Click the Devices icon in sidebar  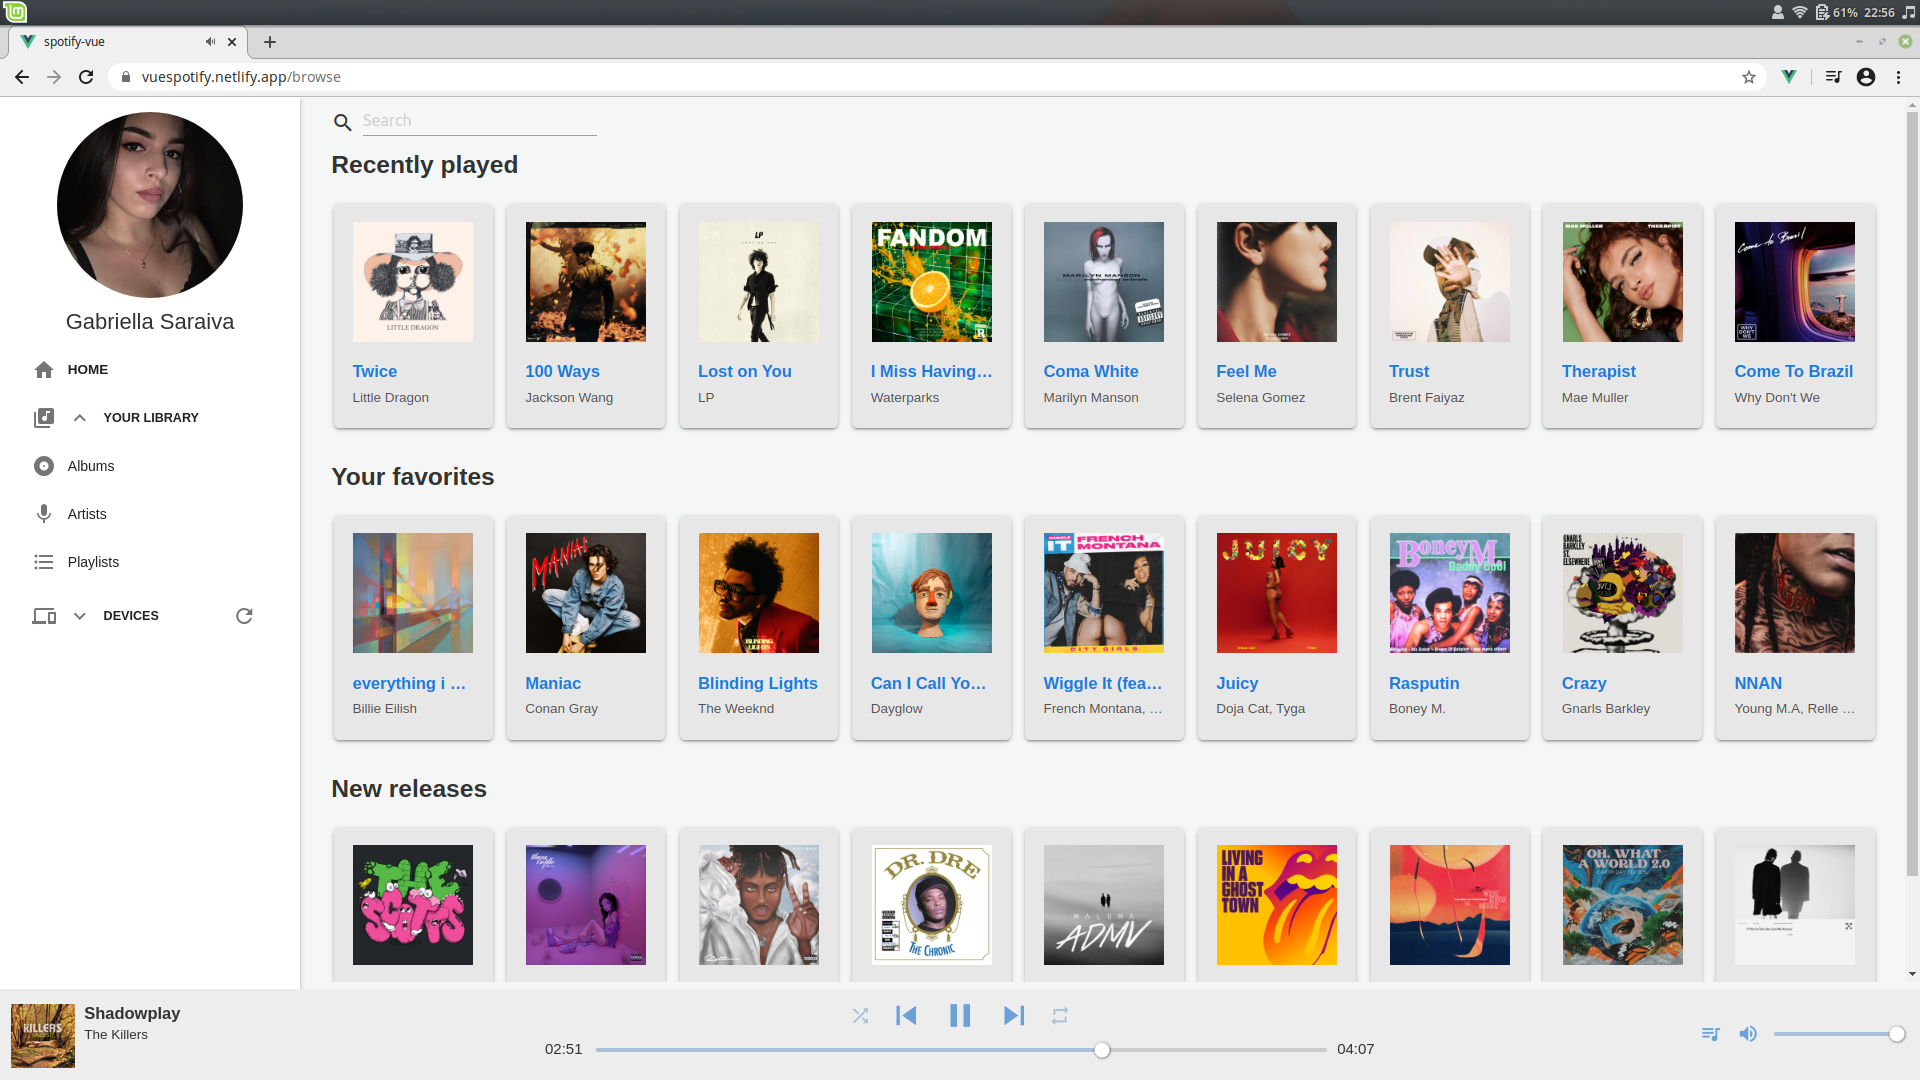(44, 616)
